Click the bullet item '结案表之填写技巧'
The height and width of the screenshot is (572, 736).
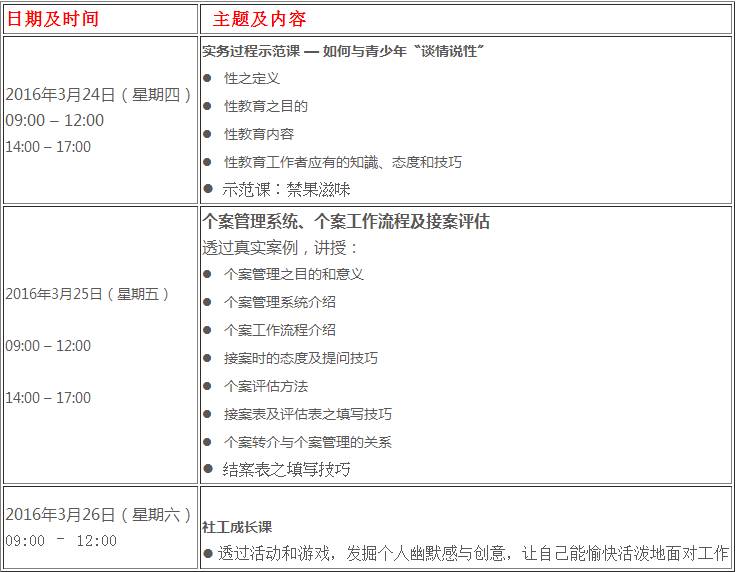(x=286, y=469)
